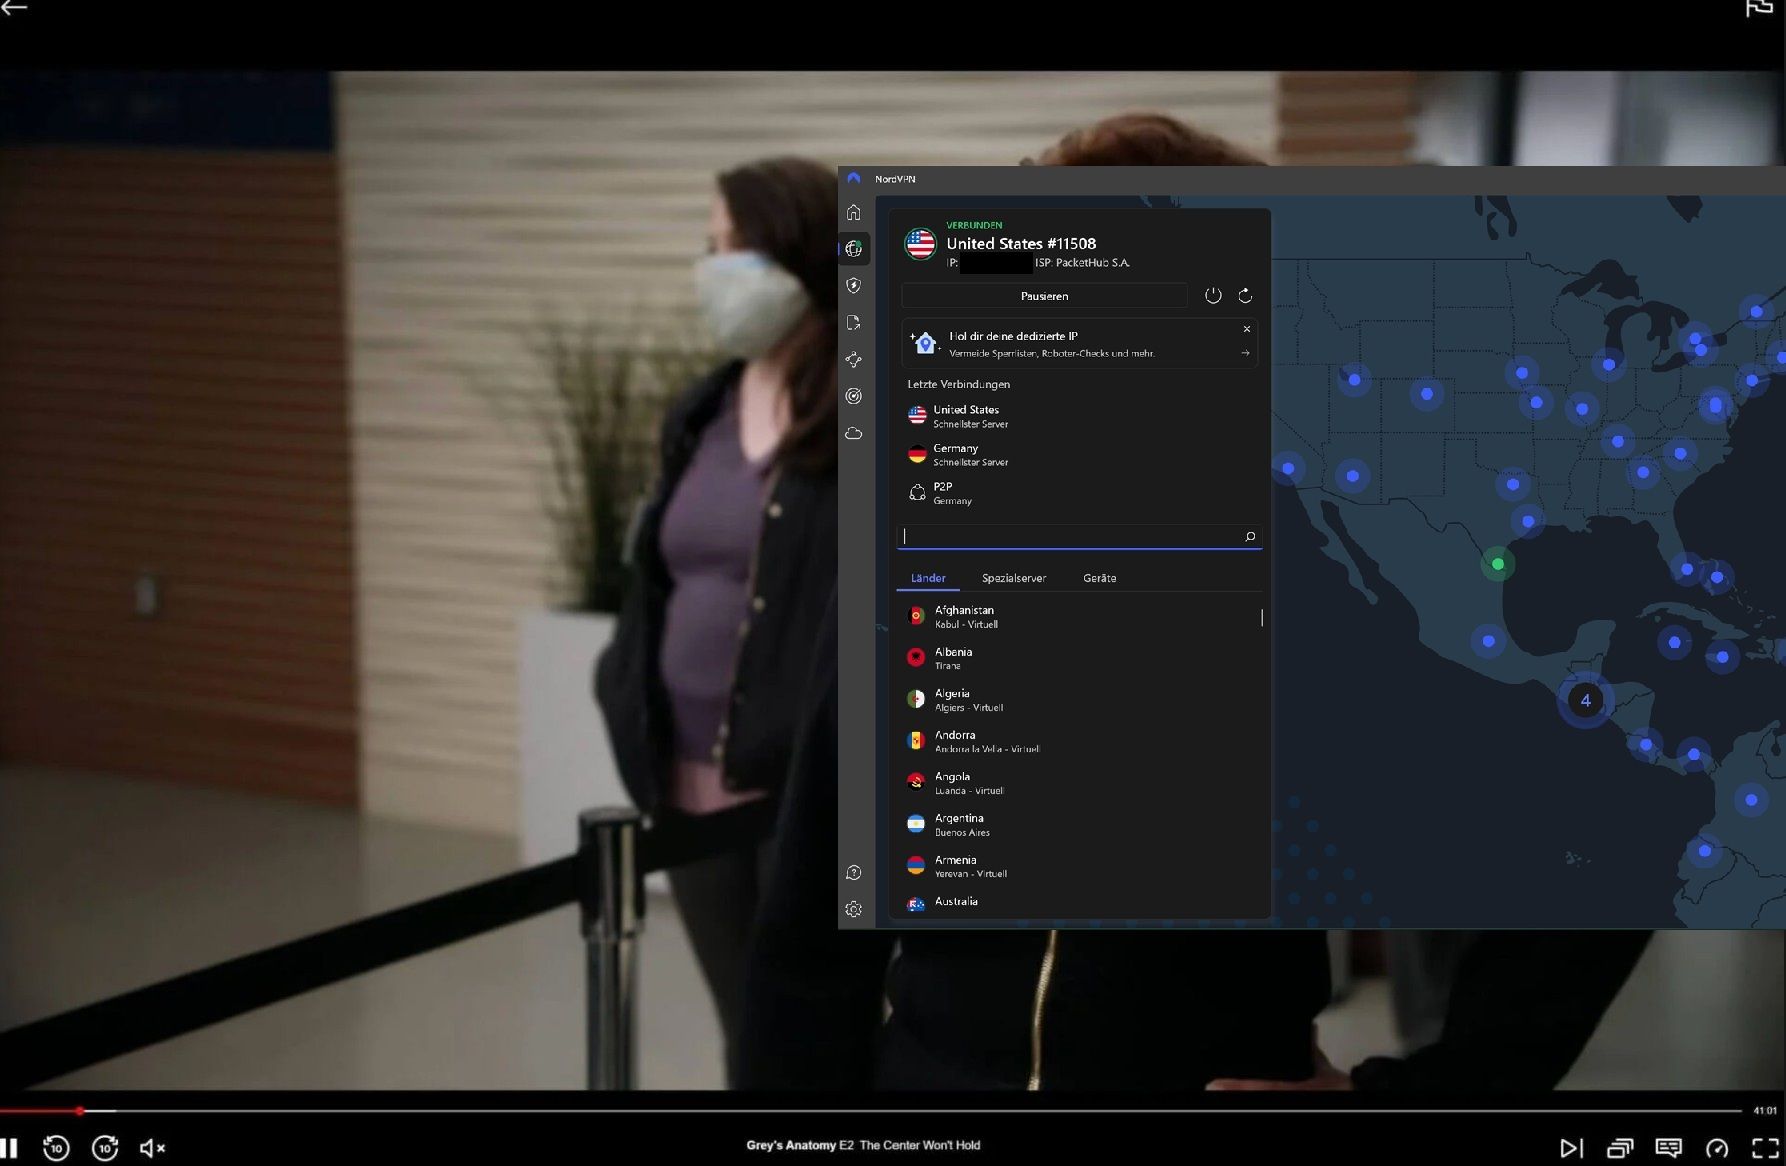Open NordVPN Home sidebar icon
The height and width of the screenshot is (1166, 1786).
pyautogui.click(x=853, y=212)
